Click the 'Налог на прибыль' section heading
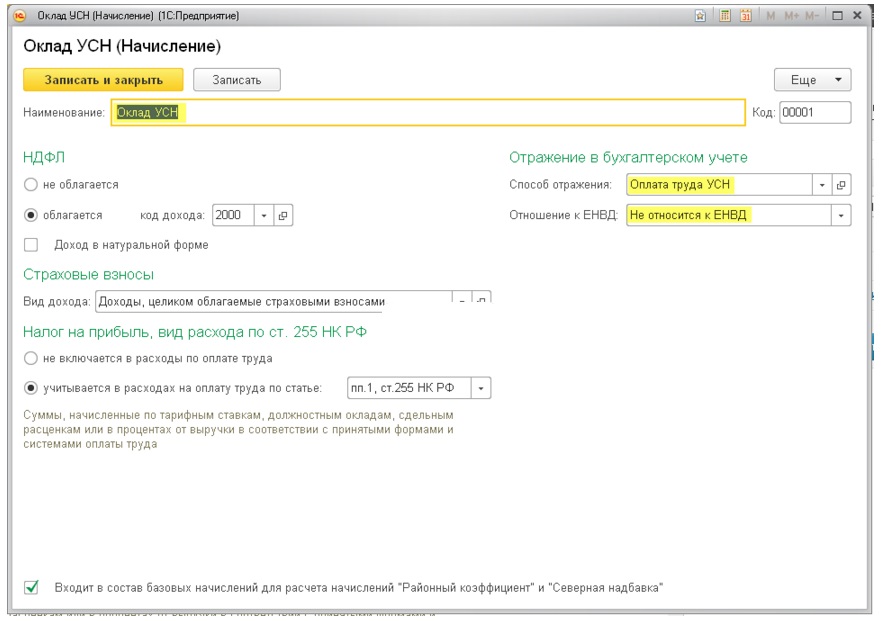Viewport: 882px width, 621px height. coord(195,332)
